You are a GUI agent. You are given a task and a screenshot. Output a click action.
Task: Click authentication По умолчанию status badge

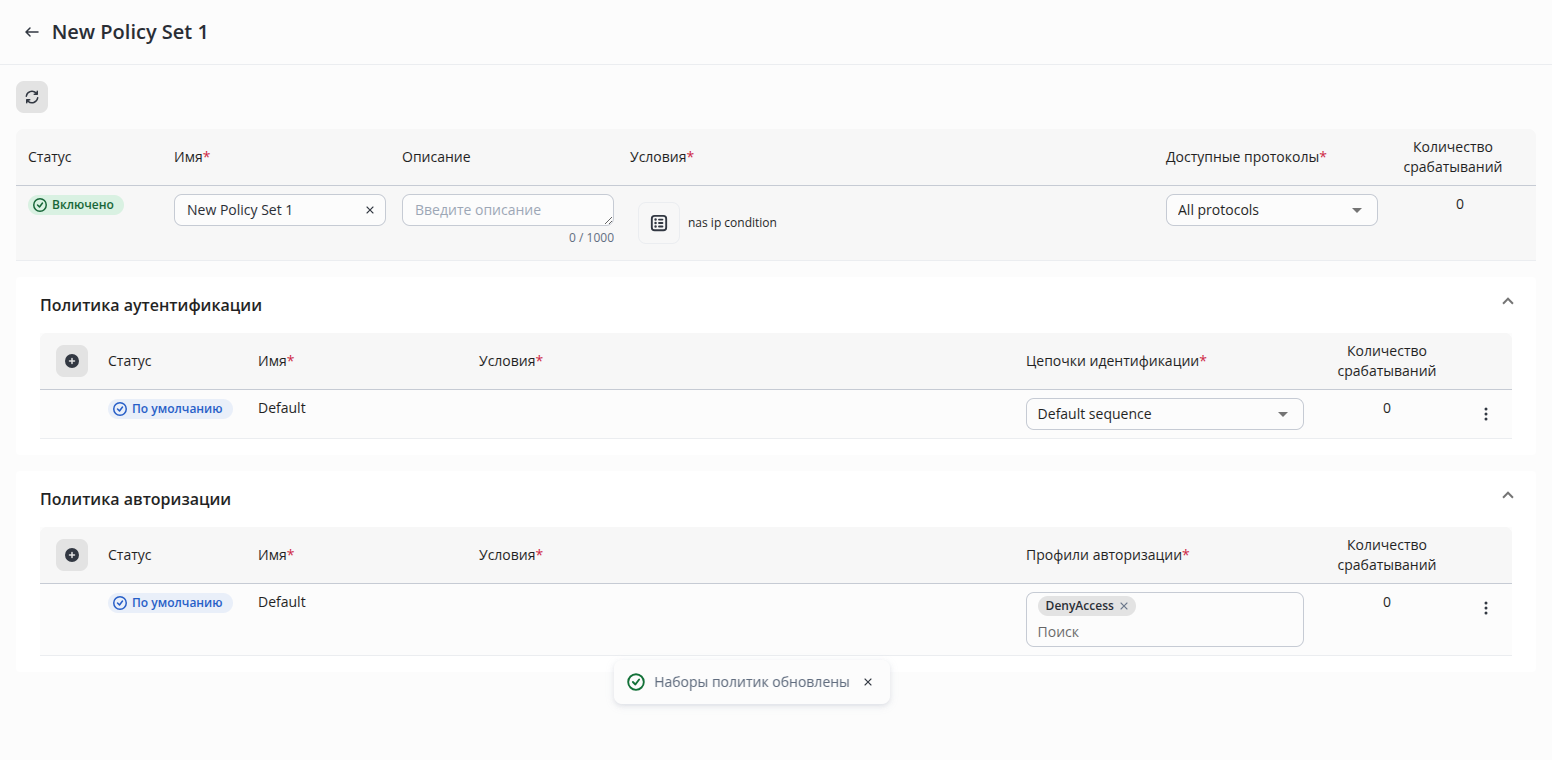170,409
